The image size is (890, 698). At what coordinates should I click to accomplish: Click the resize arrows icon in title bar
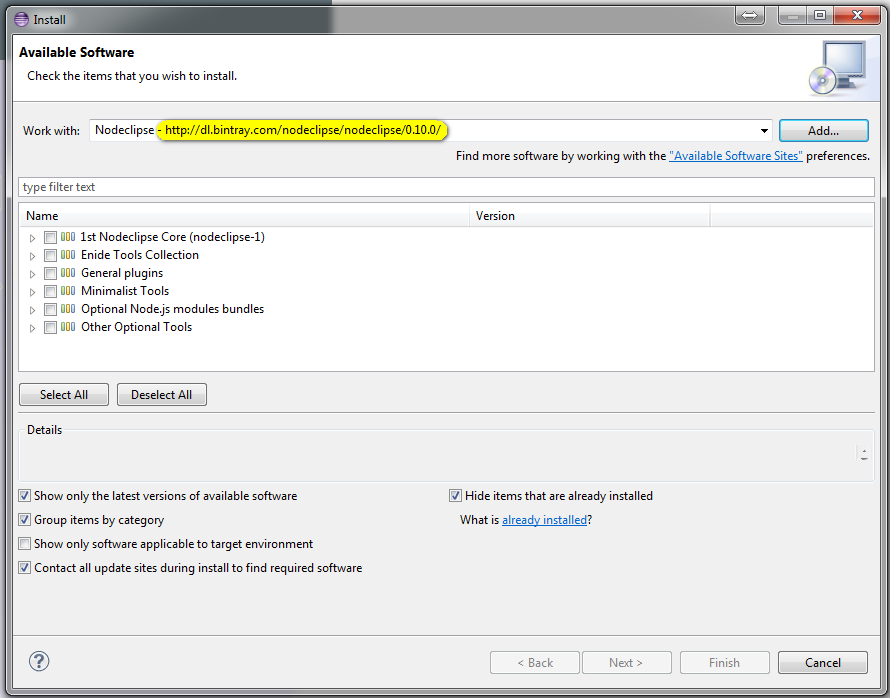pos(750,15)
